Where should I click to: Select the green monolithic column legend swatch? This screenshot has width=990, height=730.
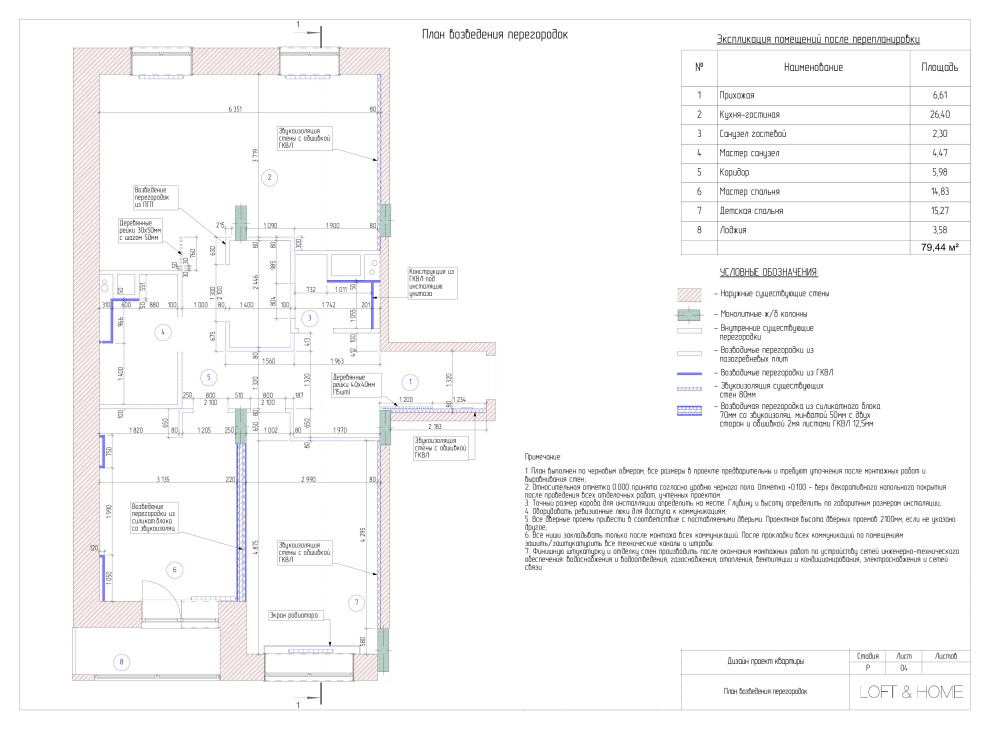click(x=693, y=314)
